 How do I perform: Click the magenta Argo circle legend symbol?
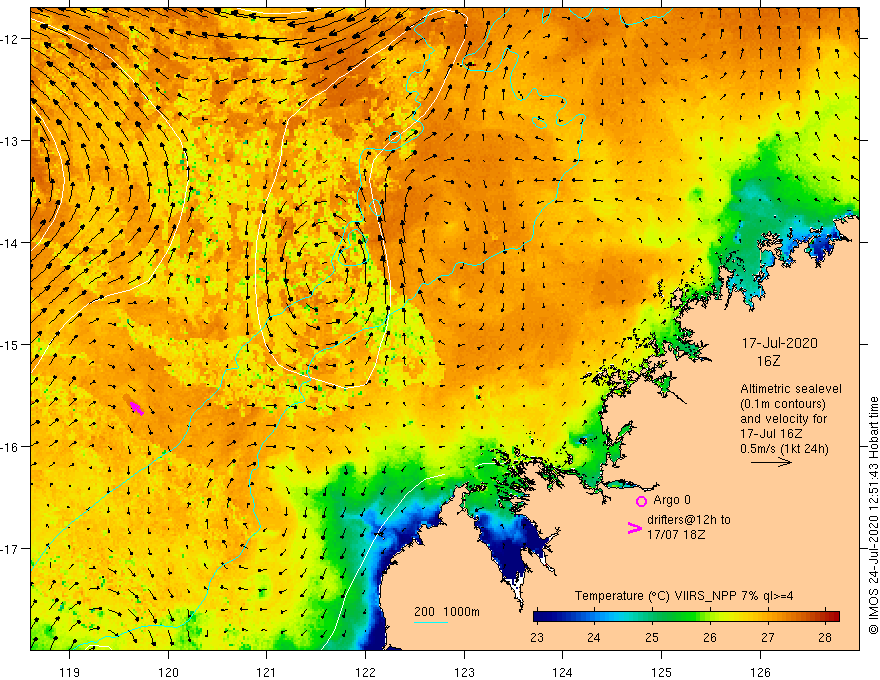[x=641, y=501]
